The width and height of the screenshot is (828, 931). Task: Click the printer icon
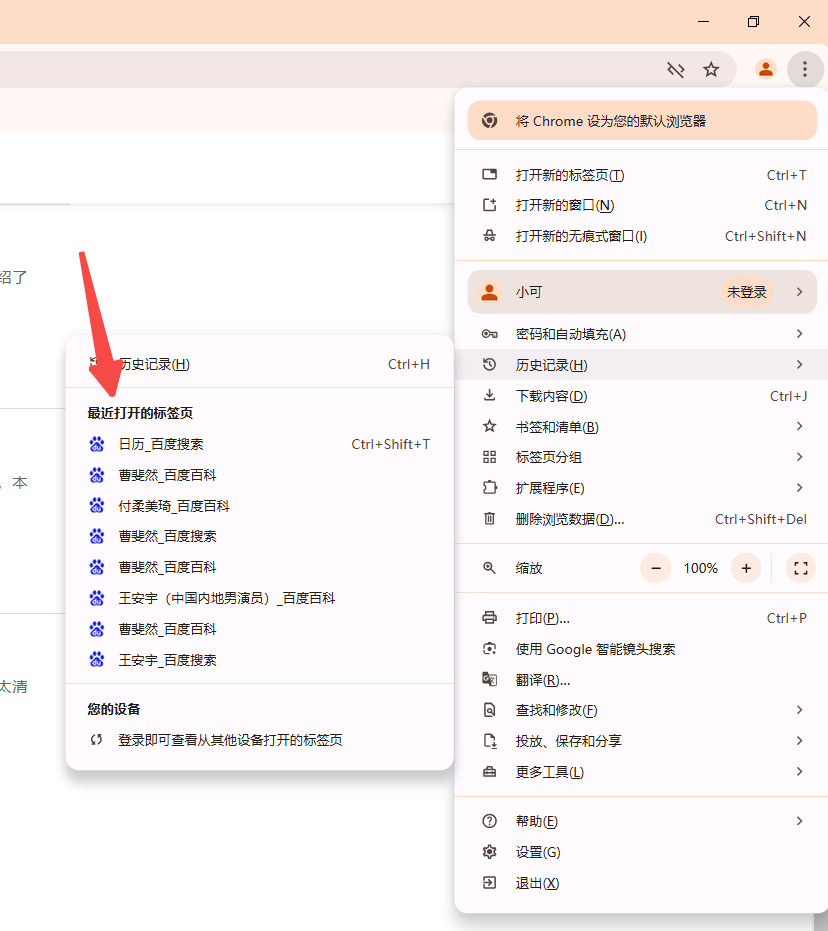(x=489, y=618)
